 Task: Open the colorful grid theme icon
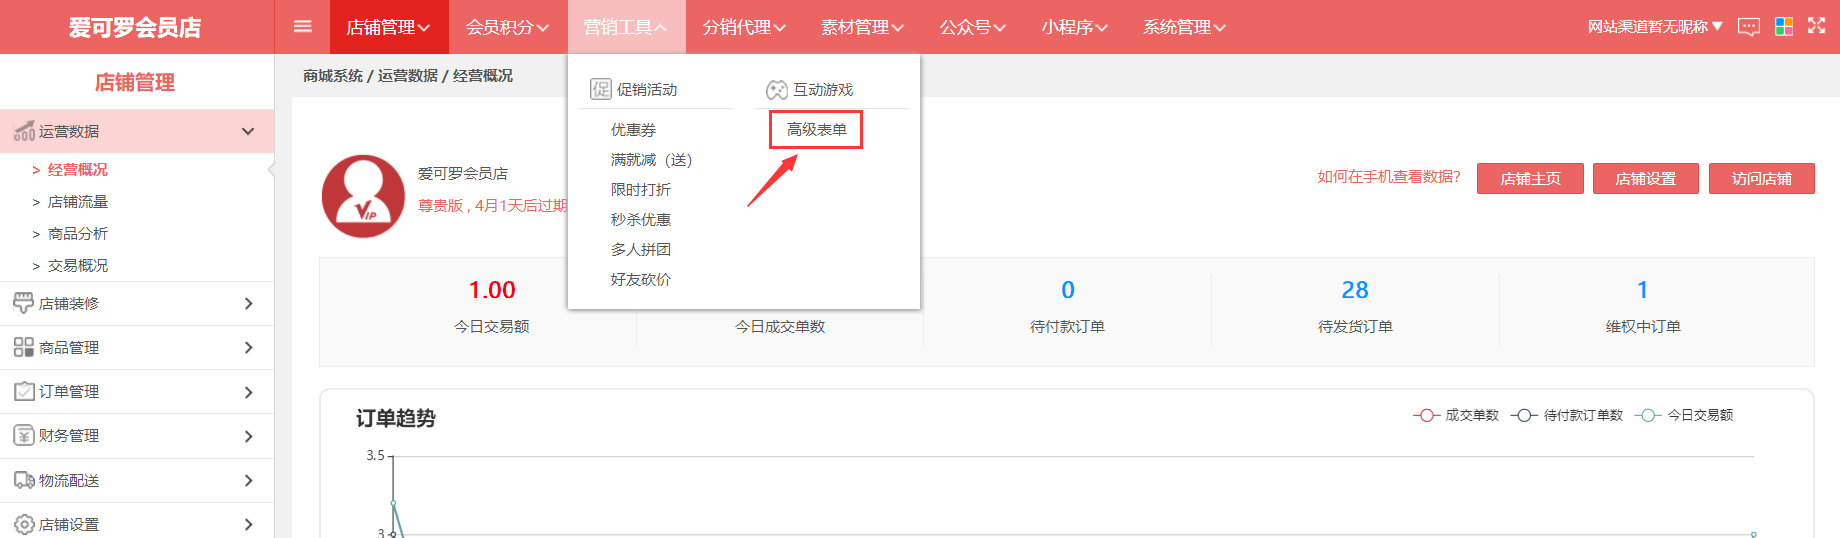[1783, 27]
